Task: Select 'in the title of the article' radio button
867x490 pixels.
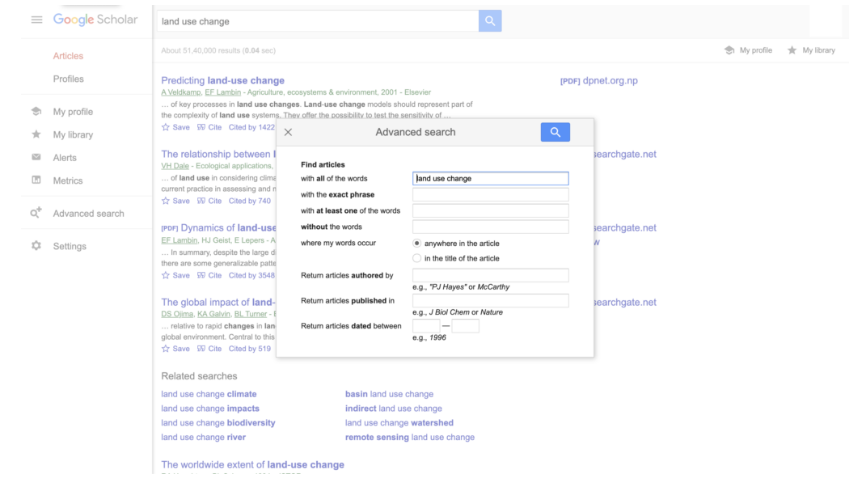Action: [417, 258]
